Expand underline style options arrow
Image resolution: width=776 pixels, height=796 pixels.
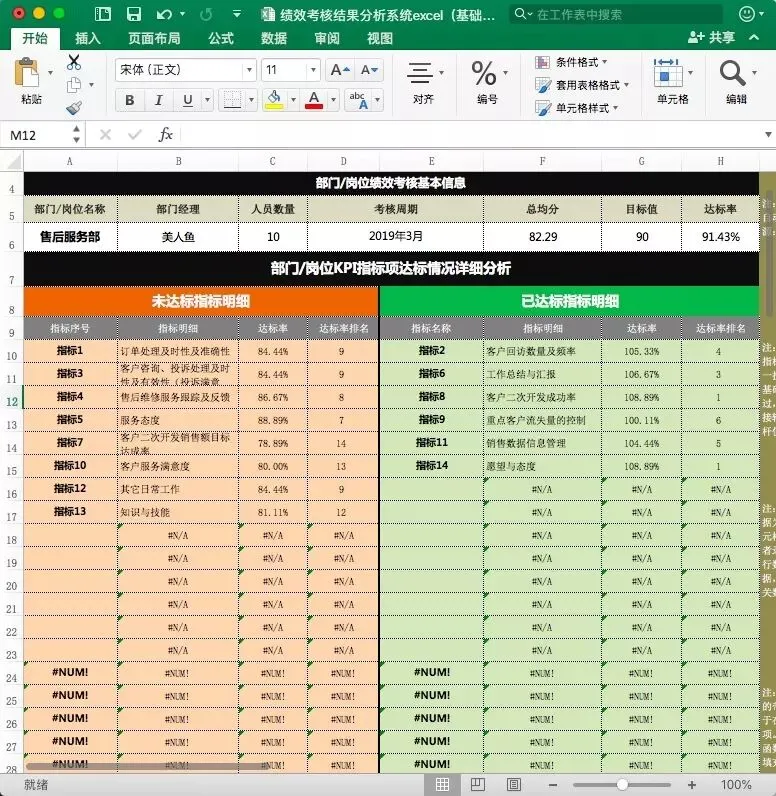[x=207, y=100]
